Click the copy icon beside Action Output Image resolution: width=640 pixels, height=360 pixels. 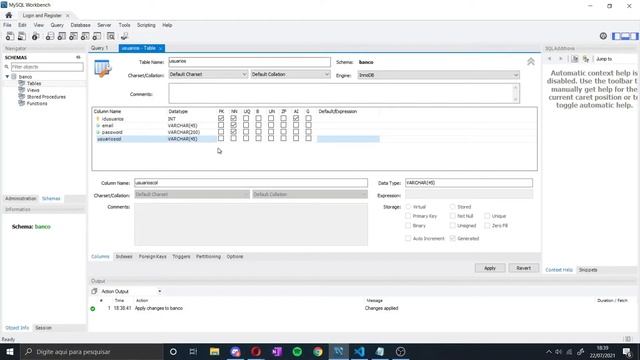click(94, 291)
